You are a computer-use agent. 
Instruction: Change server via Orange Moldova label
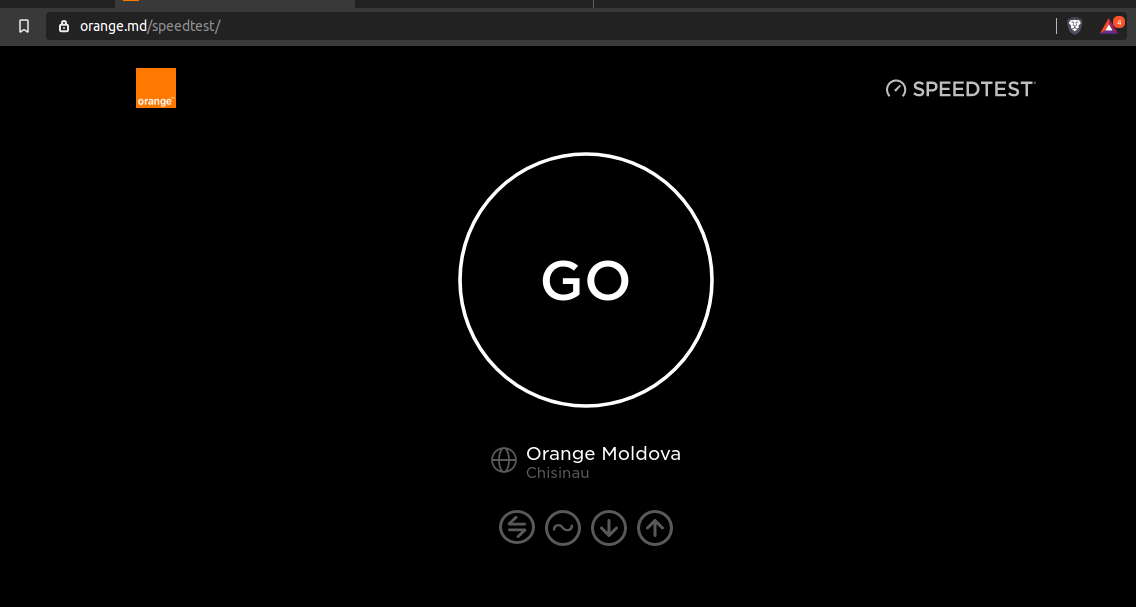[x=604, y=453]
